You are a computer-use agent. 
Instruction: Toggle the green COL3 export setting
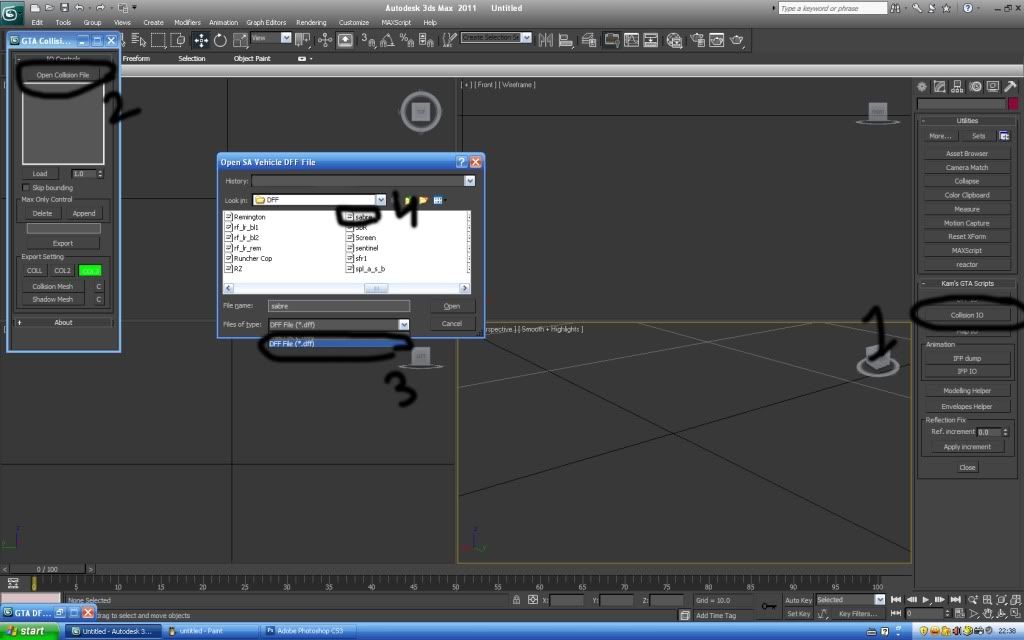click(90, 270)
